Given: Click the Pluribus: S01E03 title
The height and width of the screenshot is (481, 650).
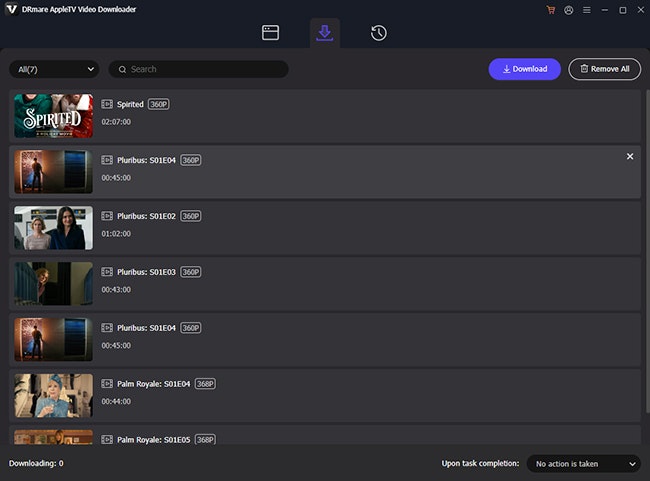Looking at the screenshot, I should (146, 272).
